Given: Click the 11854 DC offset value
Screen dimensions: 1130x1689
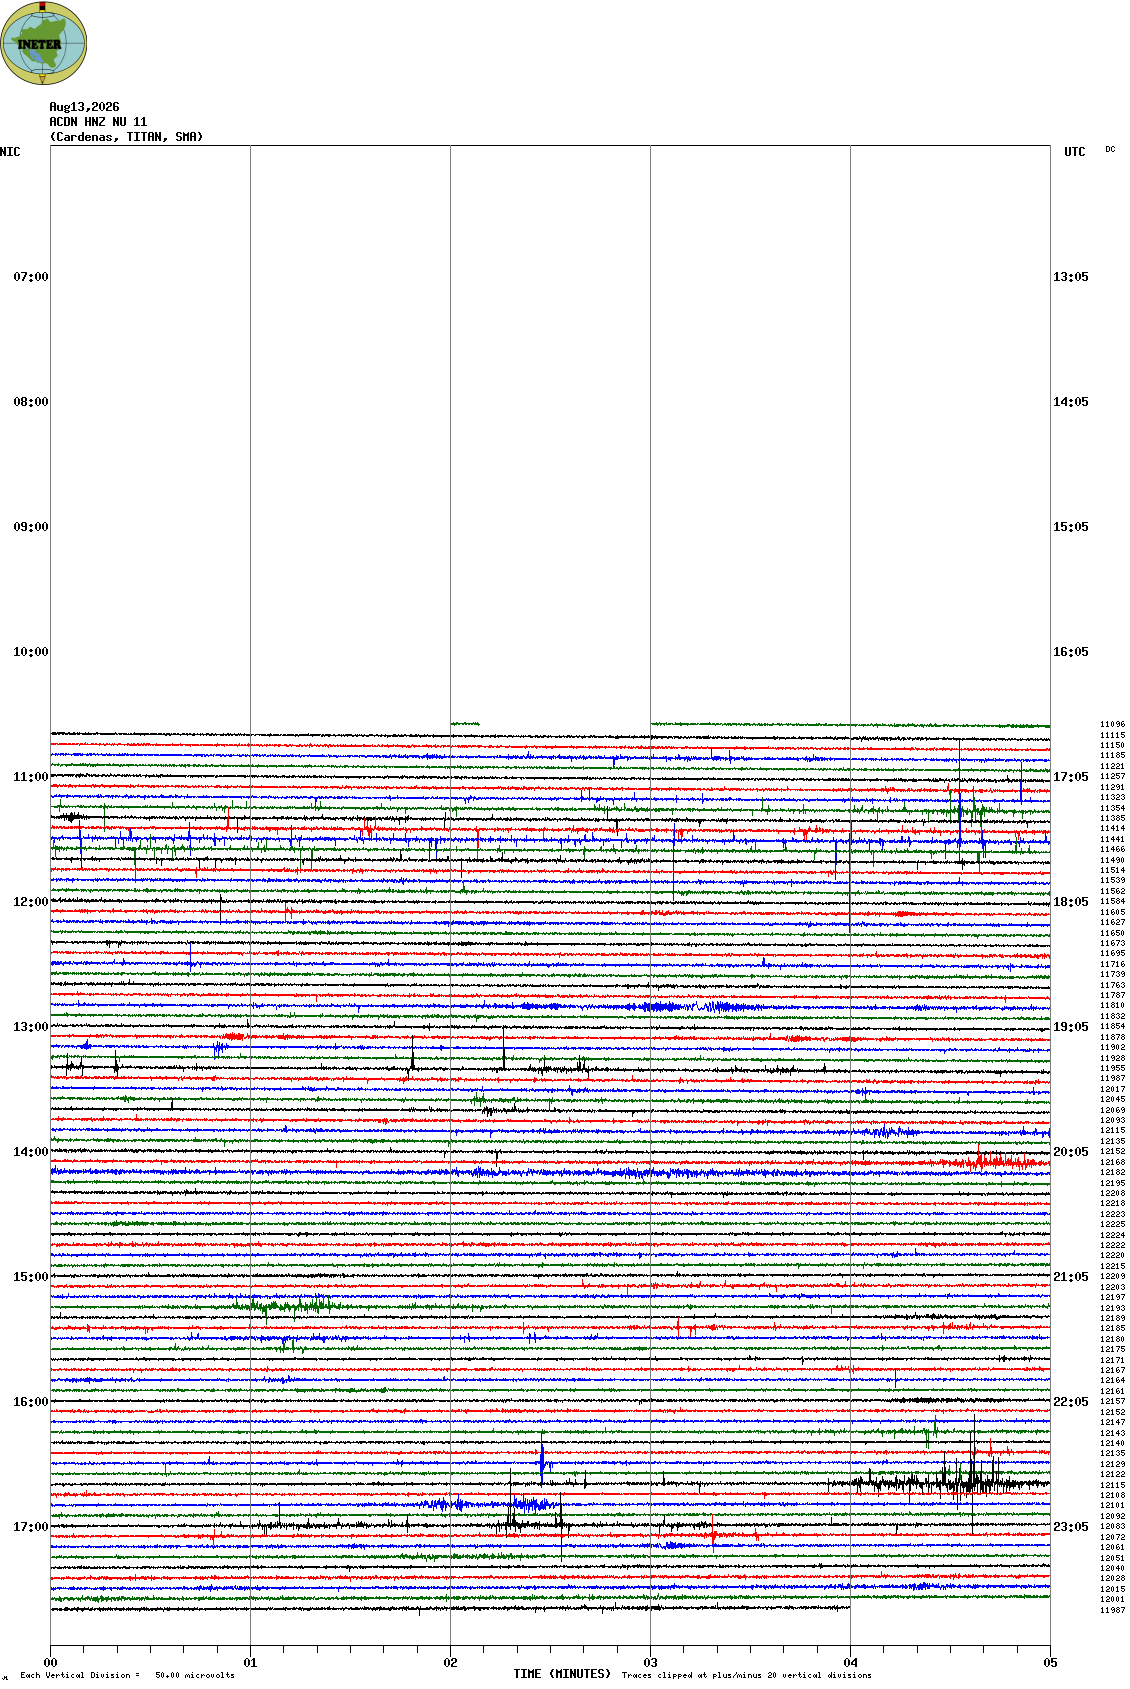Looking at the screenshot, I should point(1112,1026).
